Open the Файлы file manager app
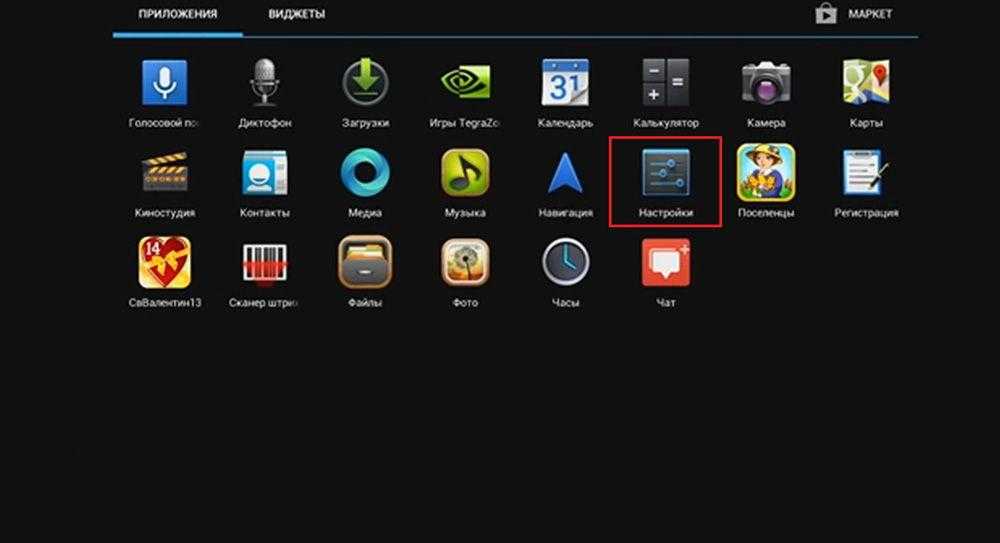The height and width of the screenshot is (543, 1000). (x=365, y=263)
